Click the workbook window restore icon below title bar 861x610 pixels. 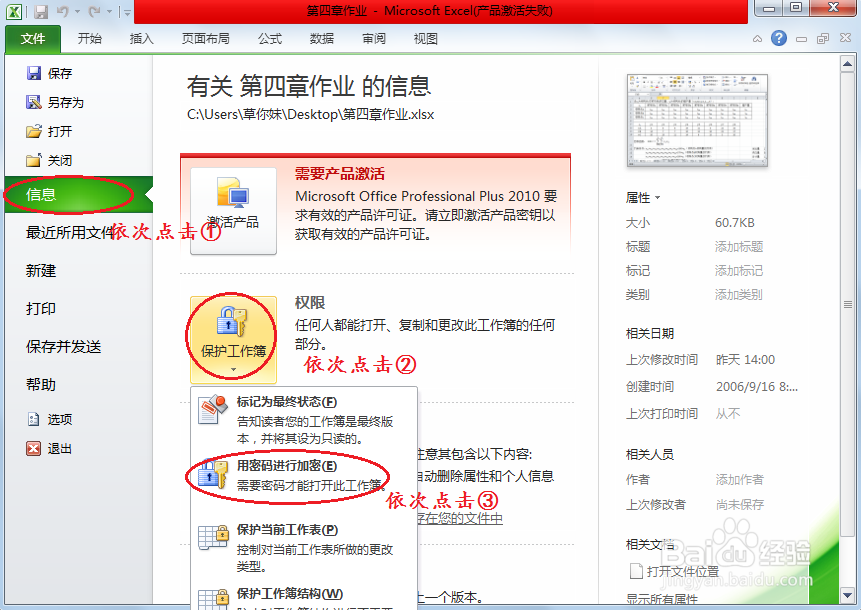823,38
